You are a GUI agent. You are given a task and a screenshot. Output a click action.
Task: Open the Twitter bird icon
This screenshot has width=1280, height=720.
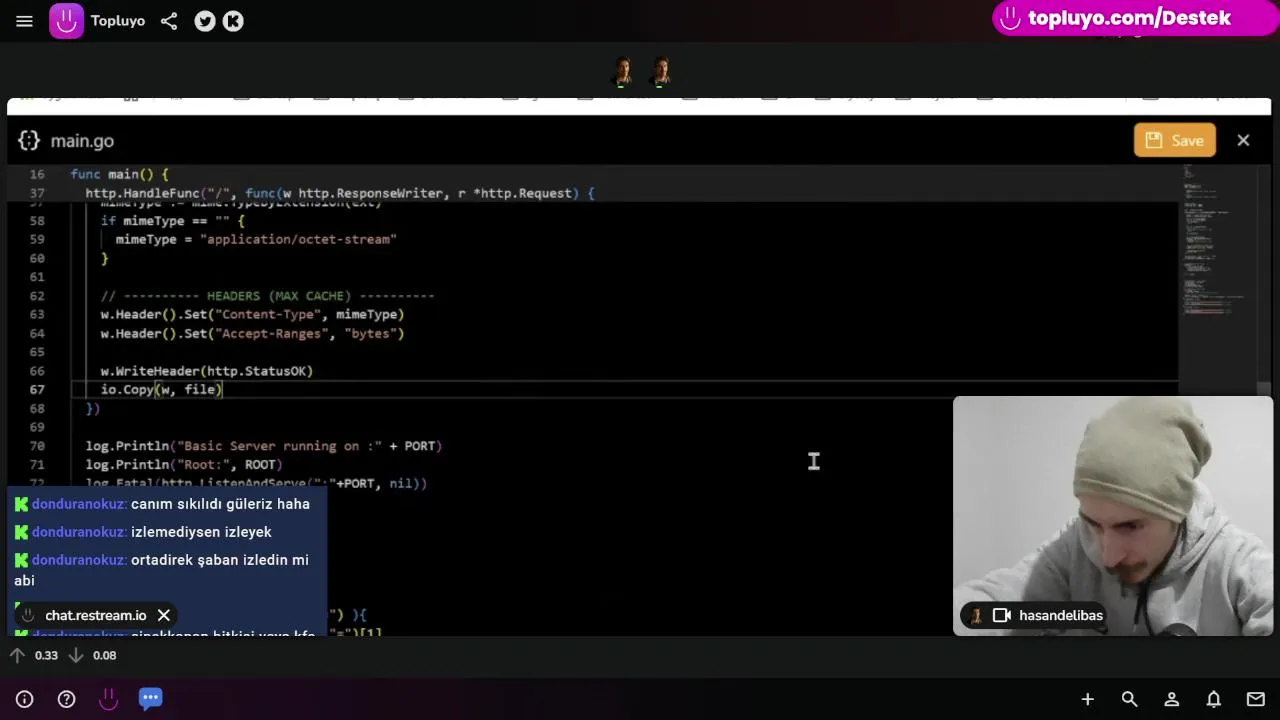coord(205,21)
